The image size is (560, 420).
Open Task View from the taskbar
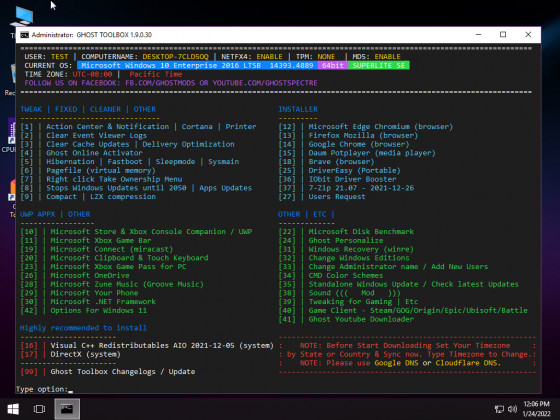click(x=39, y=409)
